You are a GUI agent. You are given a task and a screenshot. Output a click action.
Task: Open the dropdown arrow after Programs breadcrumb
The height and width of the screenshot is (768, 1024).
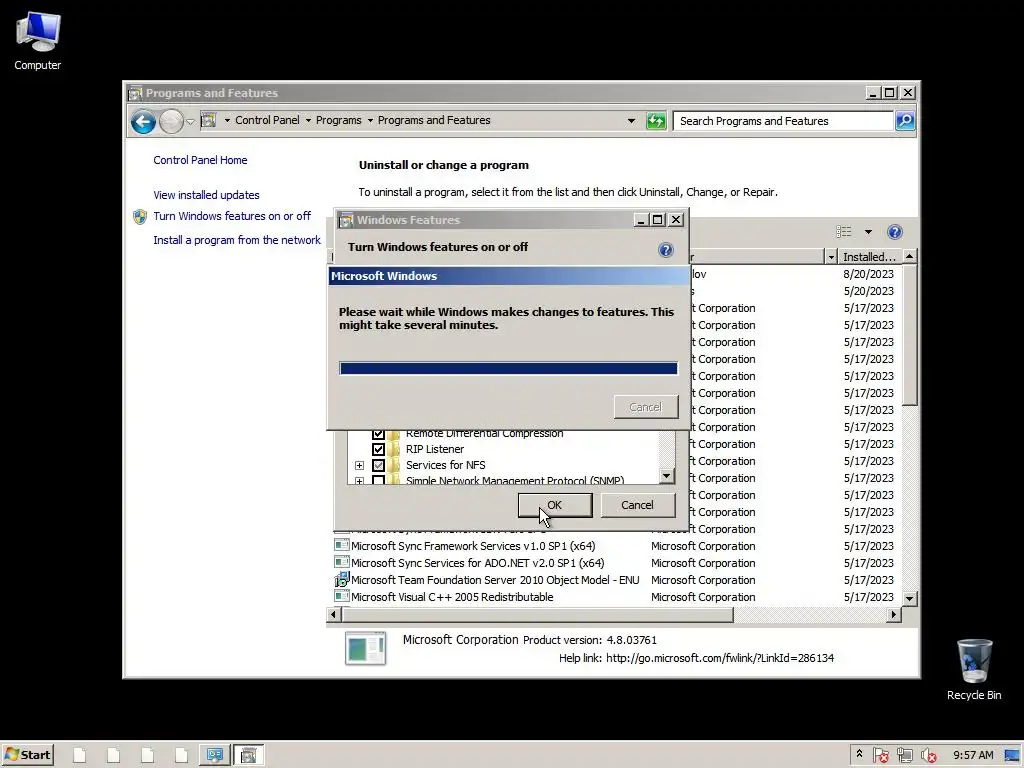tap(370, 120)
